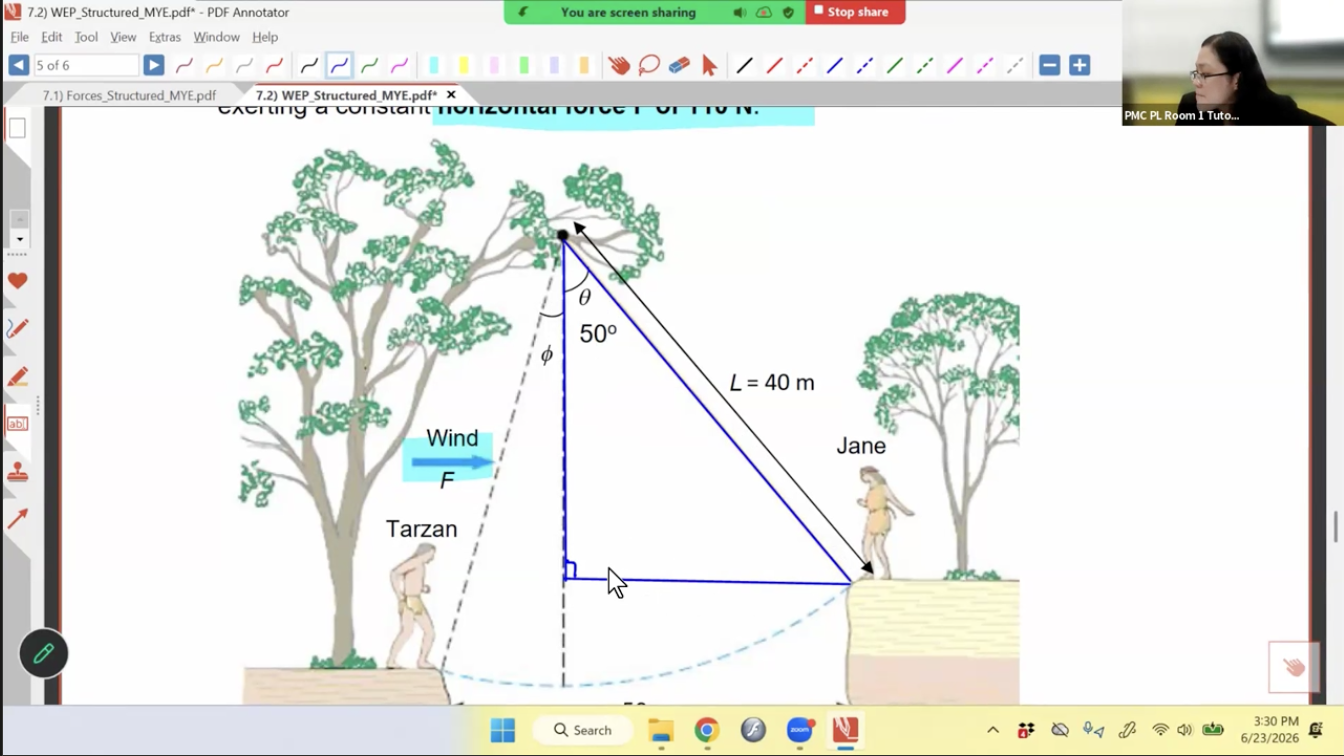1344x756 pixels.
Task: Open File Explorer from taskbar
Action: click(x=661, y=731)
